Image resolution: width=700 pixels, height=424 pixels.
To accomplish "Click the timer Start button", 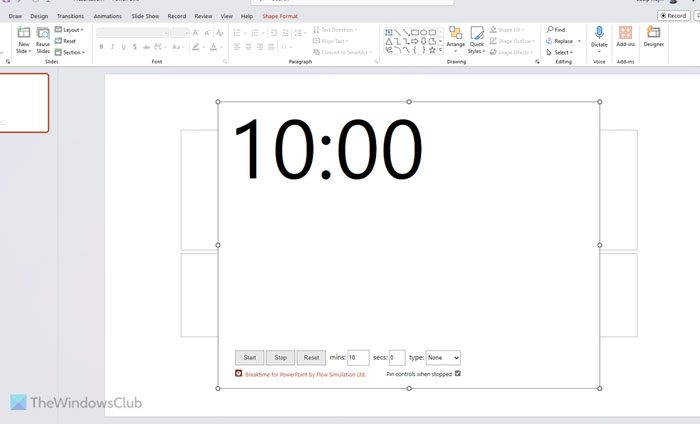I will coord(250,357).
